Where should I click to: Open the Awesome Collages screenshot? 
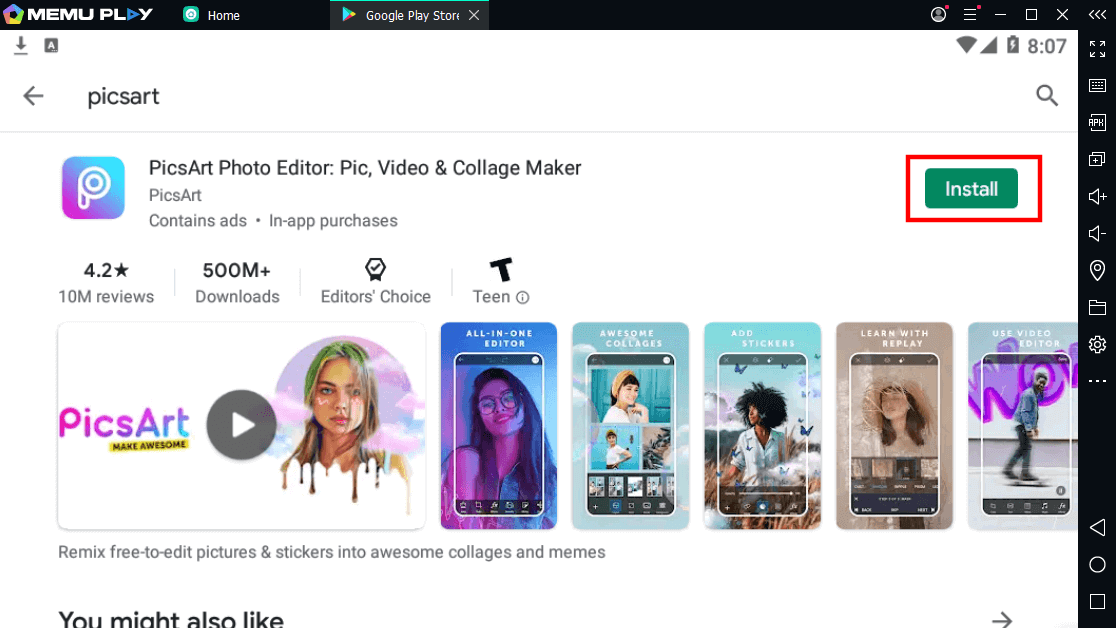click(x=630, y=426)
